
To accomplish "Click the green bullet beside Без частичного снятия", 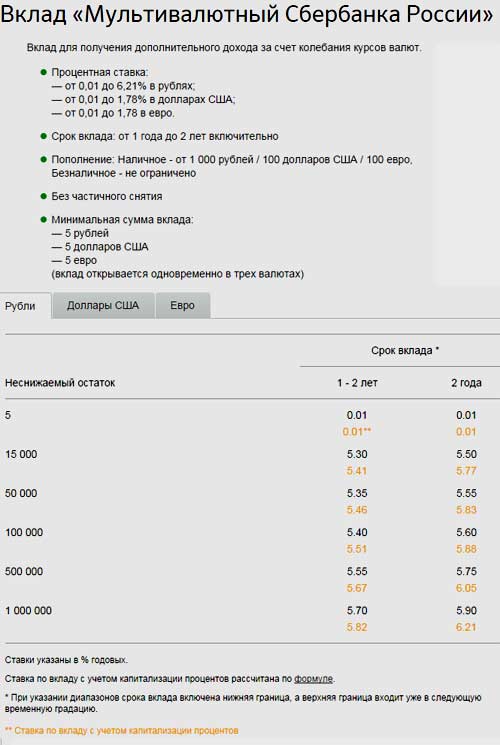I will point(43,196).
